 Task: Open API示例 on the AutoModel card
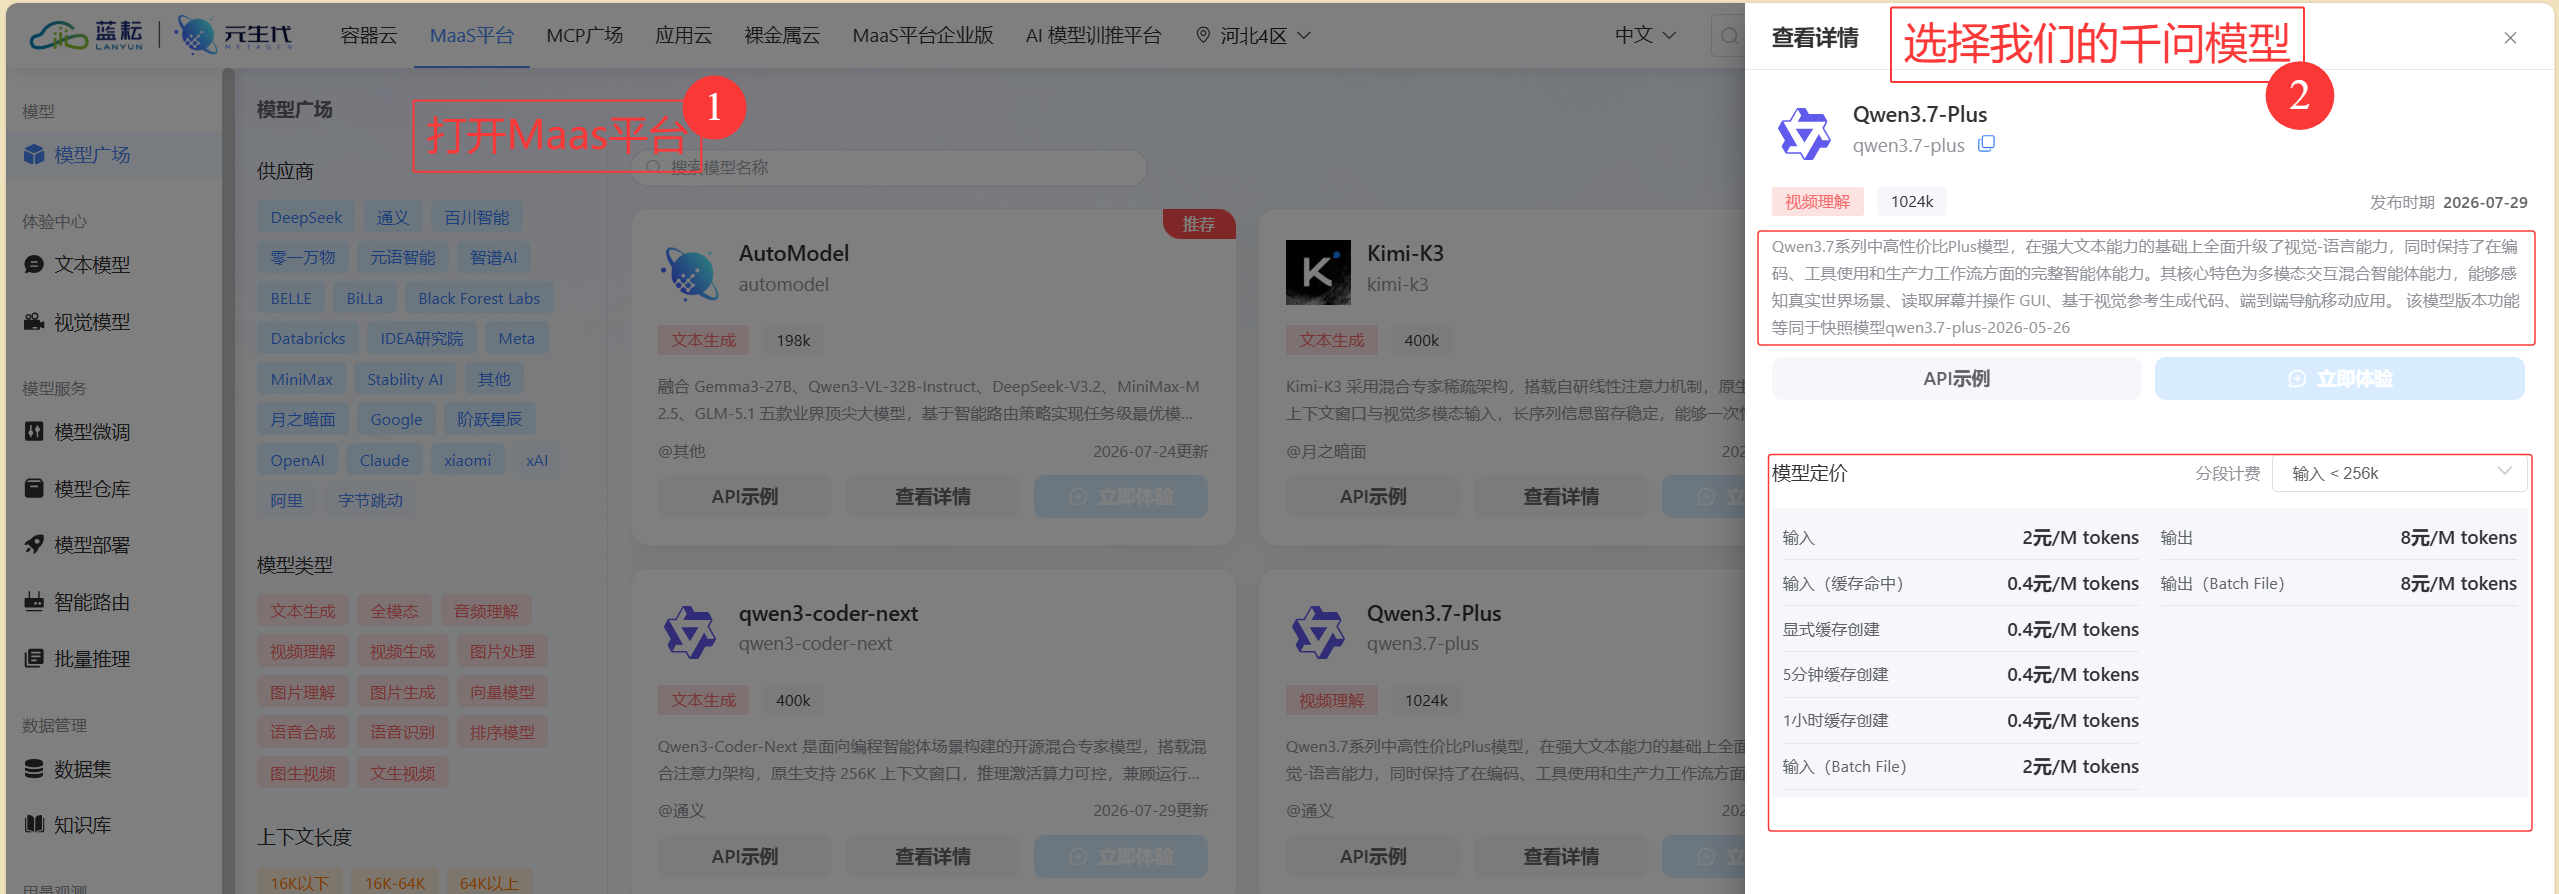[x=745, y=497]
